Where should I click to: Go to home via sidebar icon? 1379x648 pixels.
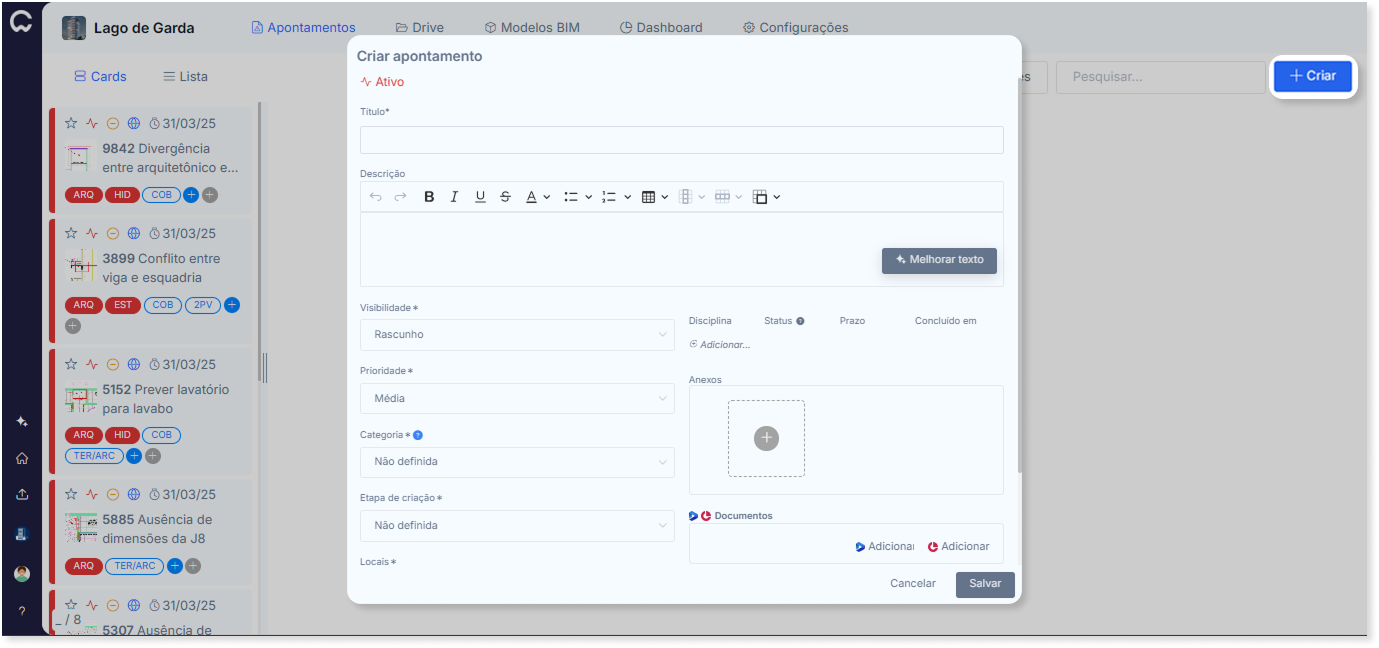[22, 459]
